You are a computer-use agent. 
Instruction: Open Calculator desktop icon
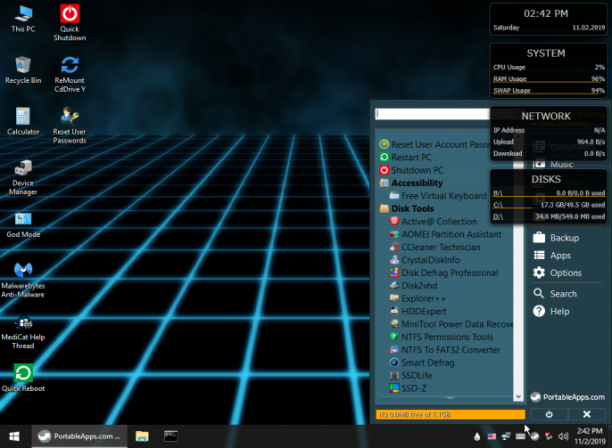23,121
